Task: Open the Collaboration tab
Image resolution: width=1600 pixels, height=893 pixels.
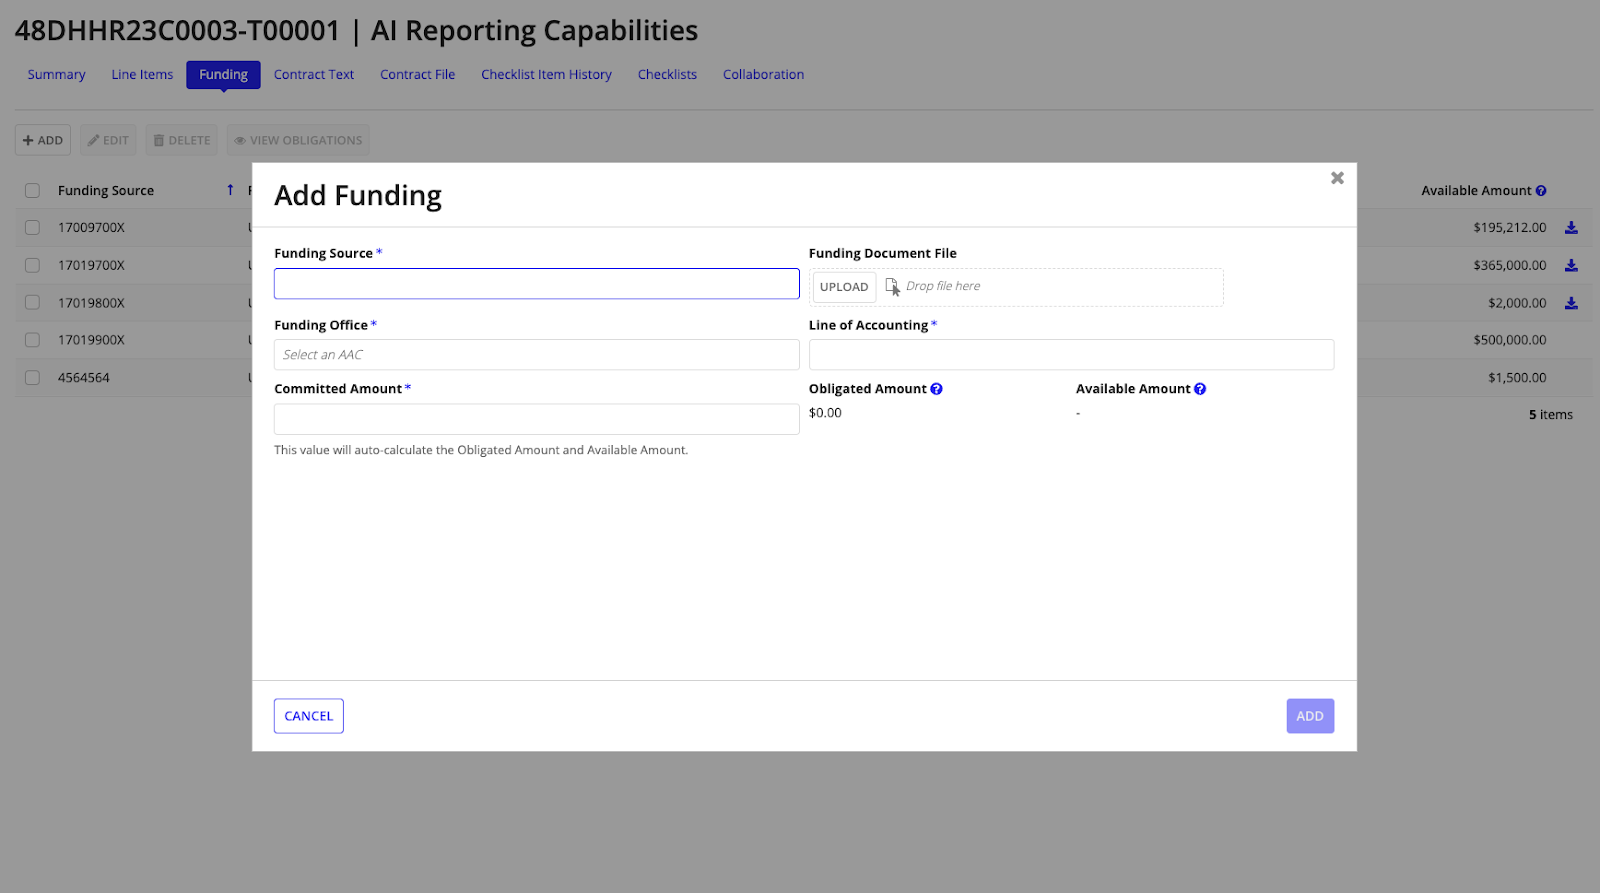Action: pos(763,75)
